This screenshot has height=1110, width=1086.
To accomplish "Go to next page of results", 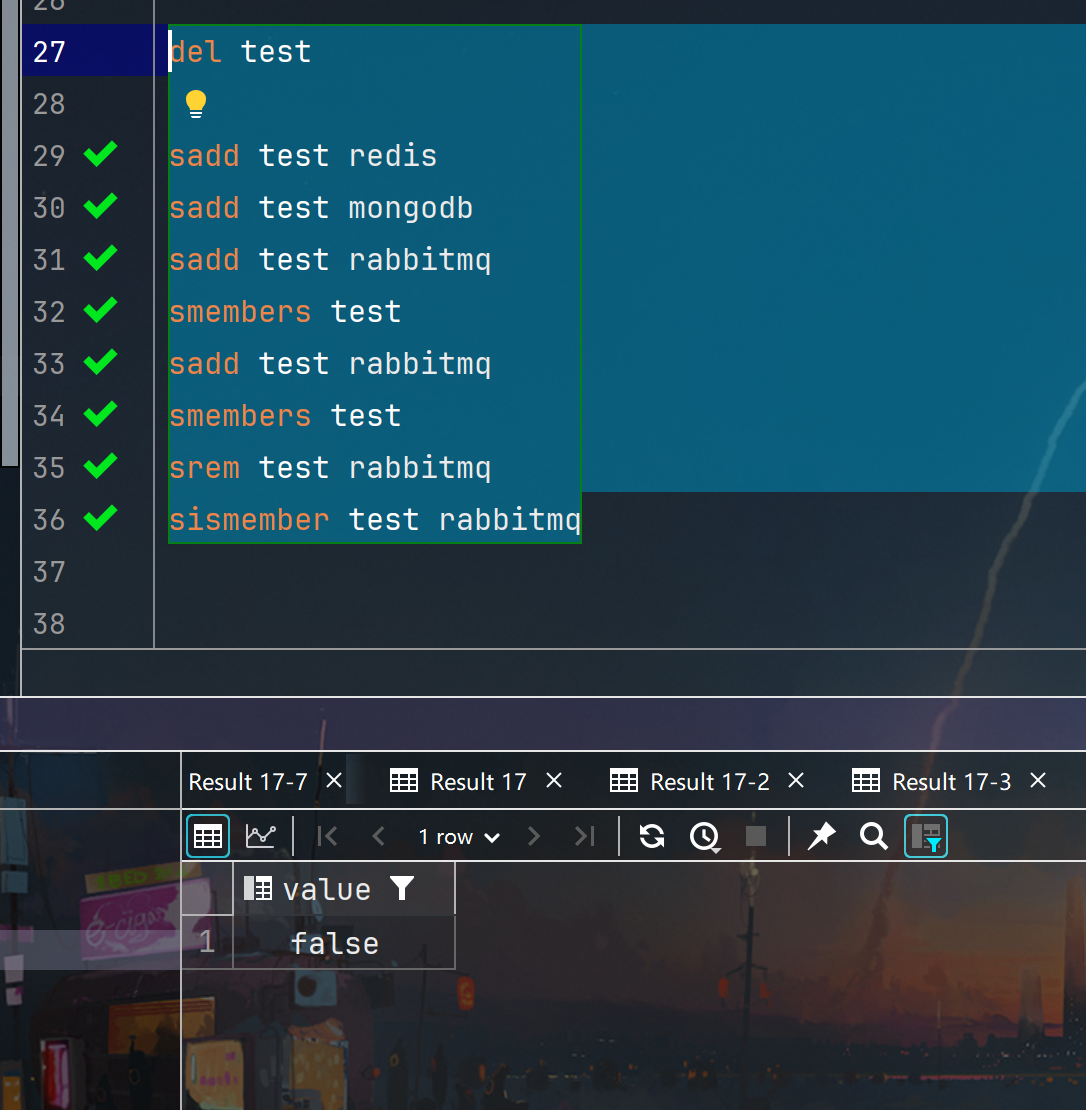I will pyautogui.click(x=534, y=836).
